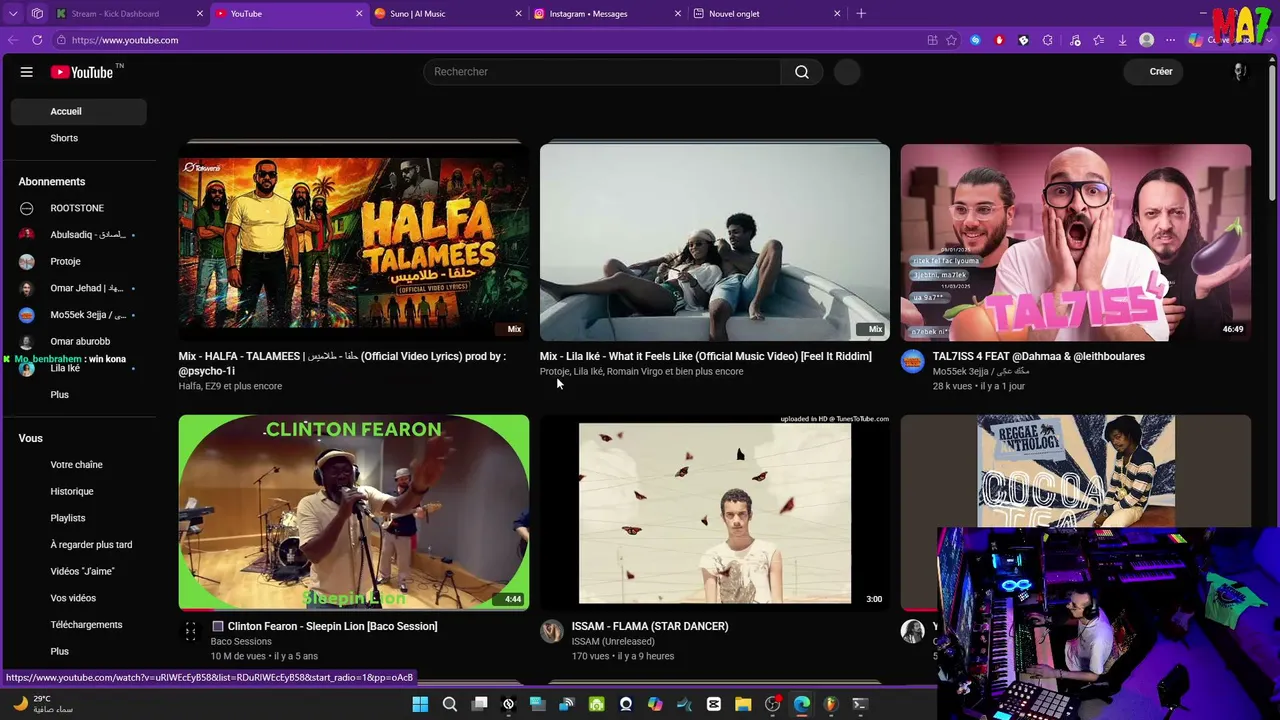Open a new browser tab

[x=861, y=14]
